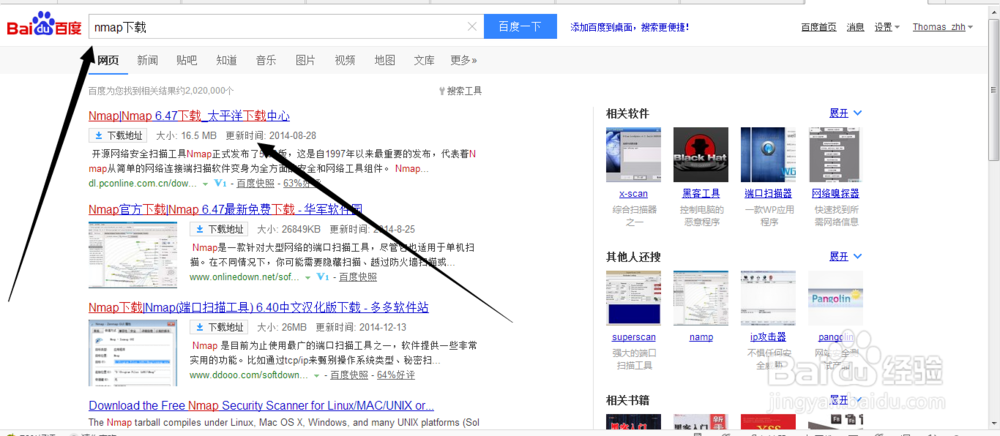Expand the 相关软件 section with 展开
1000x436 pixels.
pos(845,113)
